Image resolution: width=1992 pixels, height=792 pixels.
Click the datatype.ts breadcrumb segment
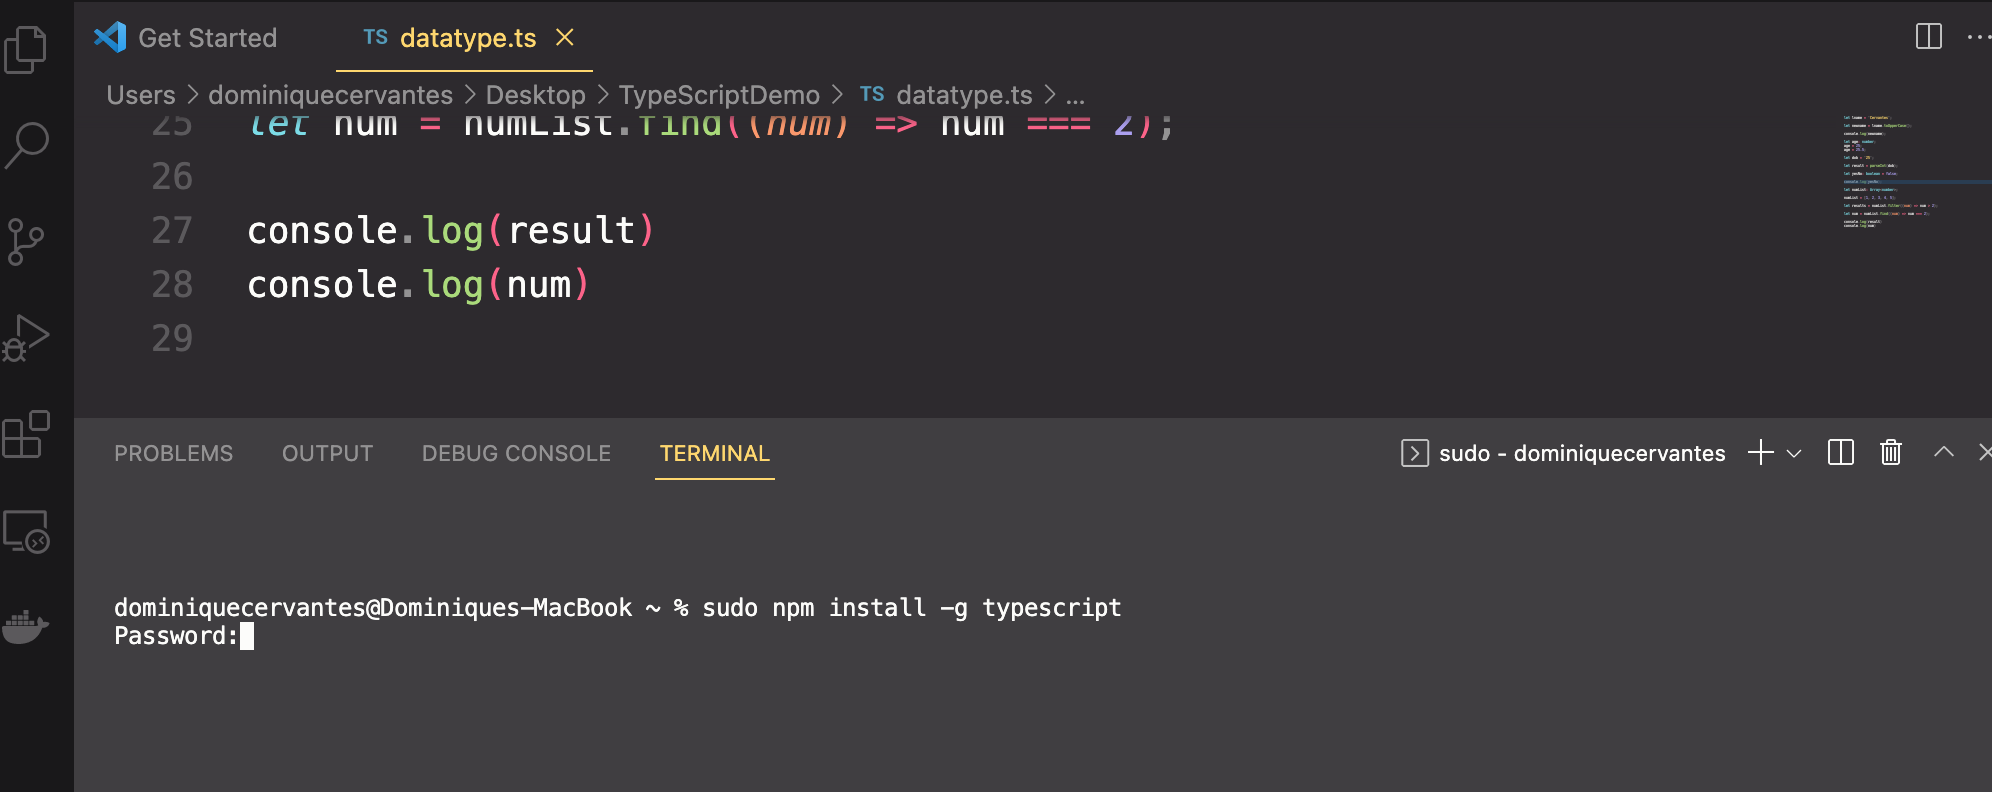pos(964,95)
